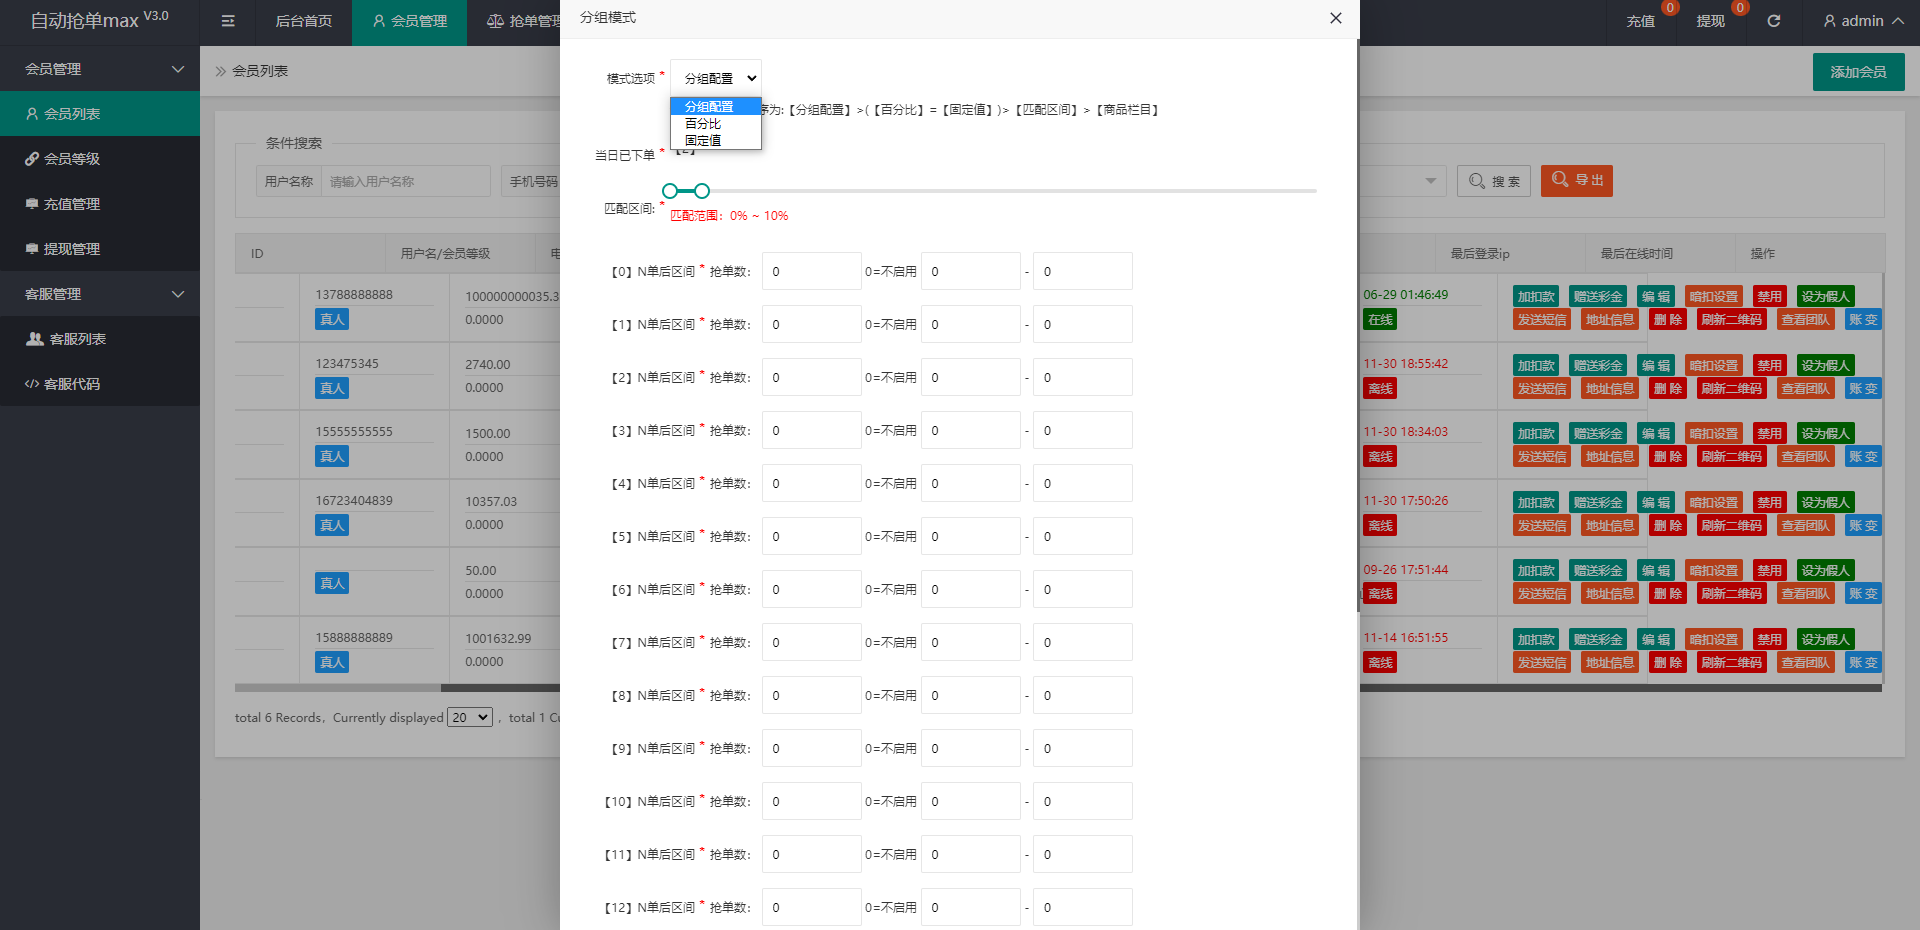Expand the 会员管理 sidebar group
Image resolution: width=1920 pixels, height=930 pixels.
click(x=100, y=69)
